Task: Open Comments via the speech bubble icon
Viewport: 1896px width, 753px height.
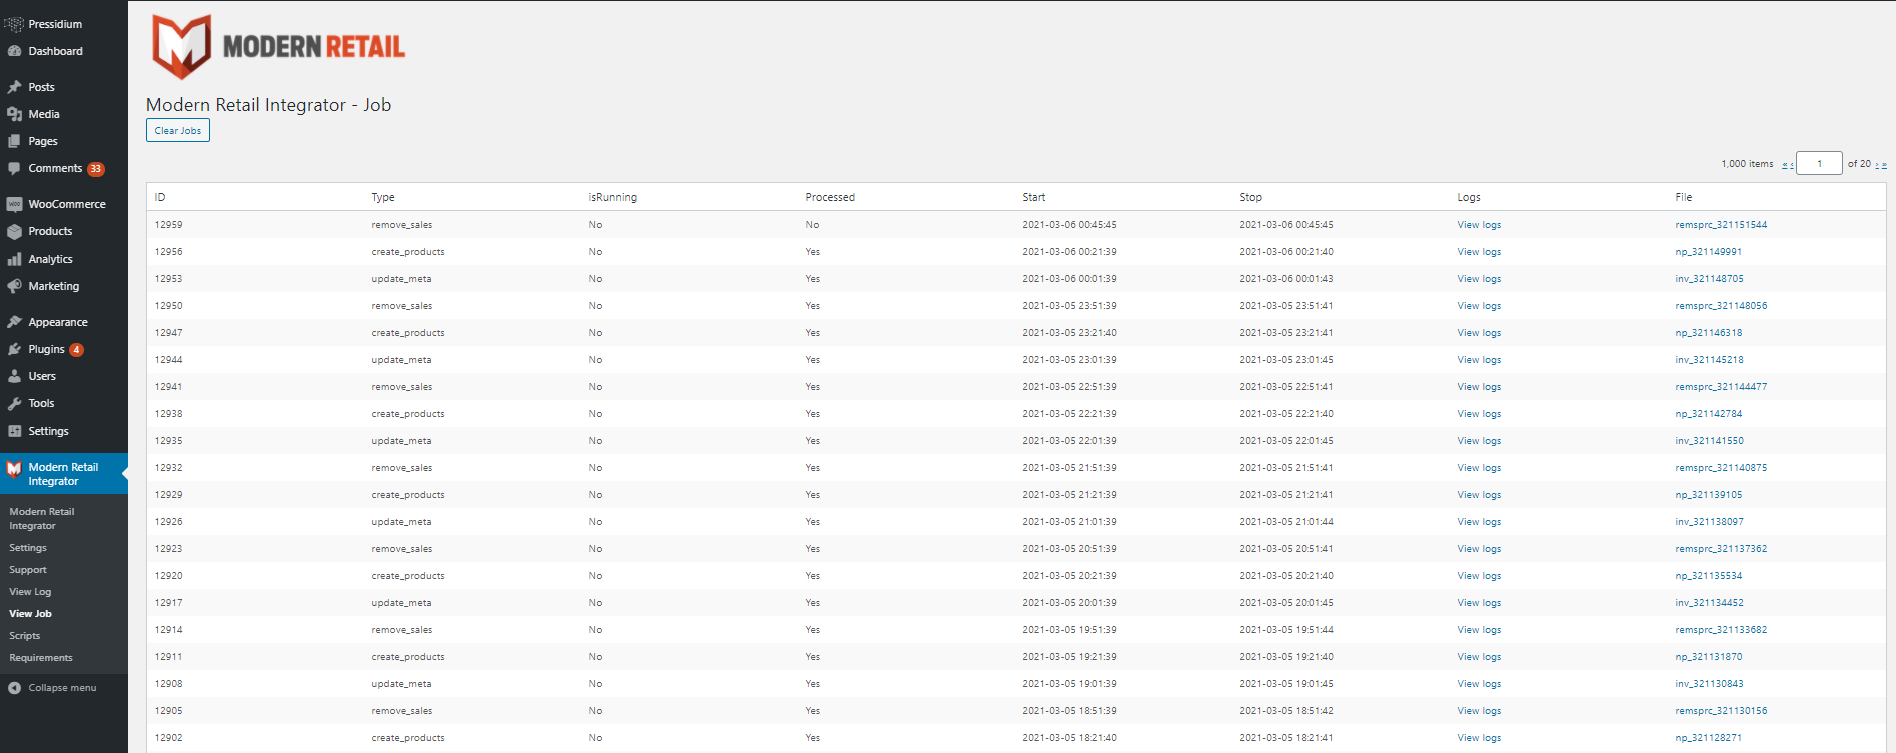Action: click(14, 168)
